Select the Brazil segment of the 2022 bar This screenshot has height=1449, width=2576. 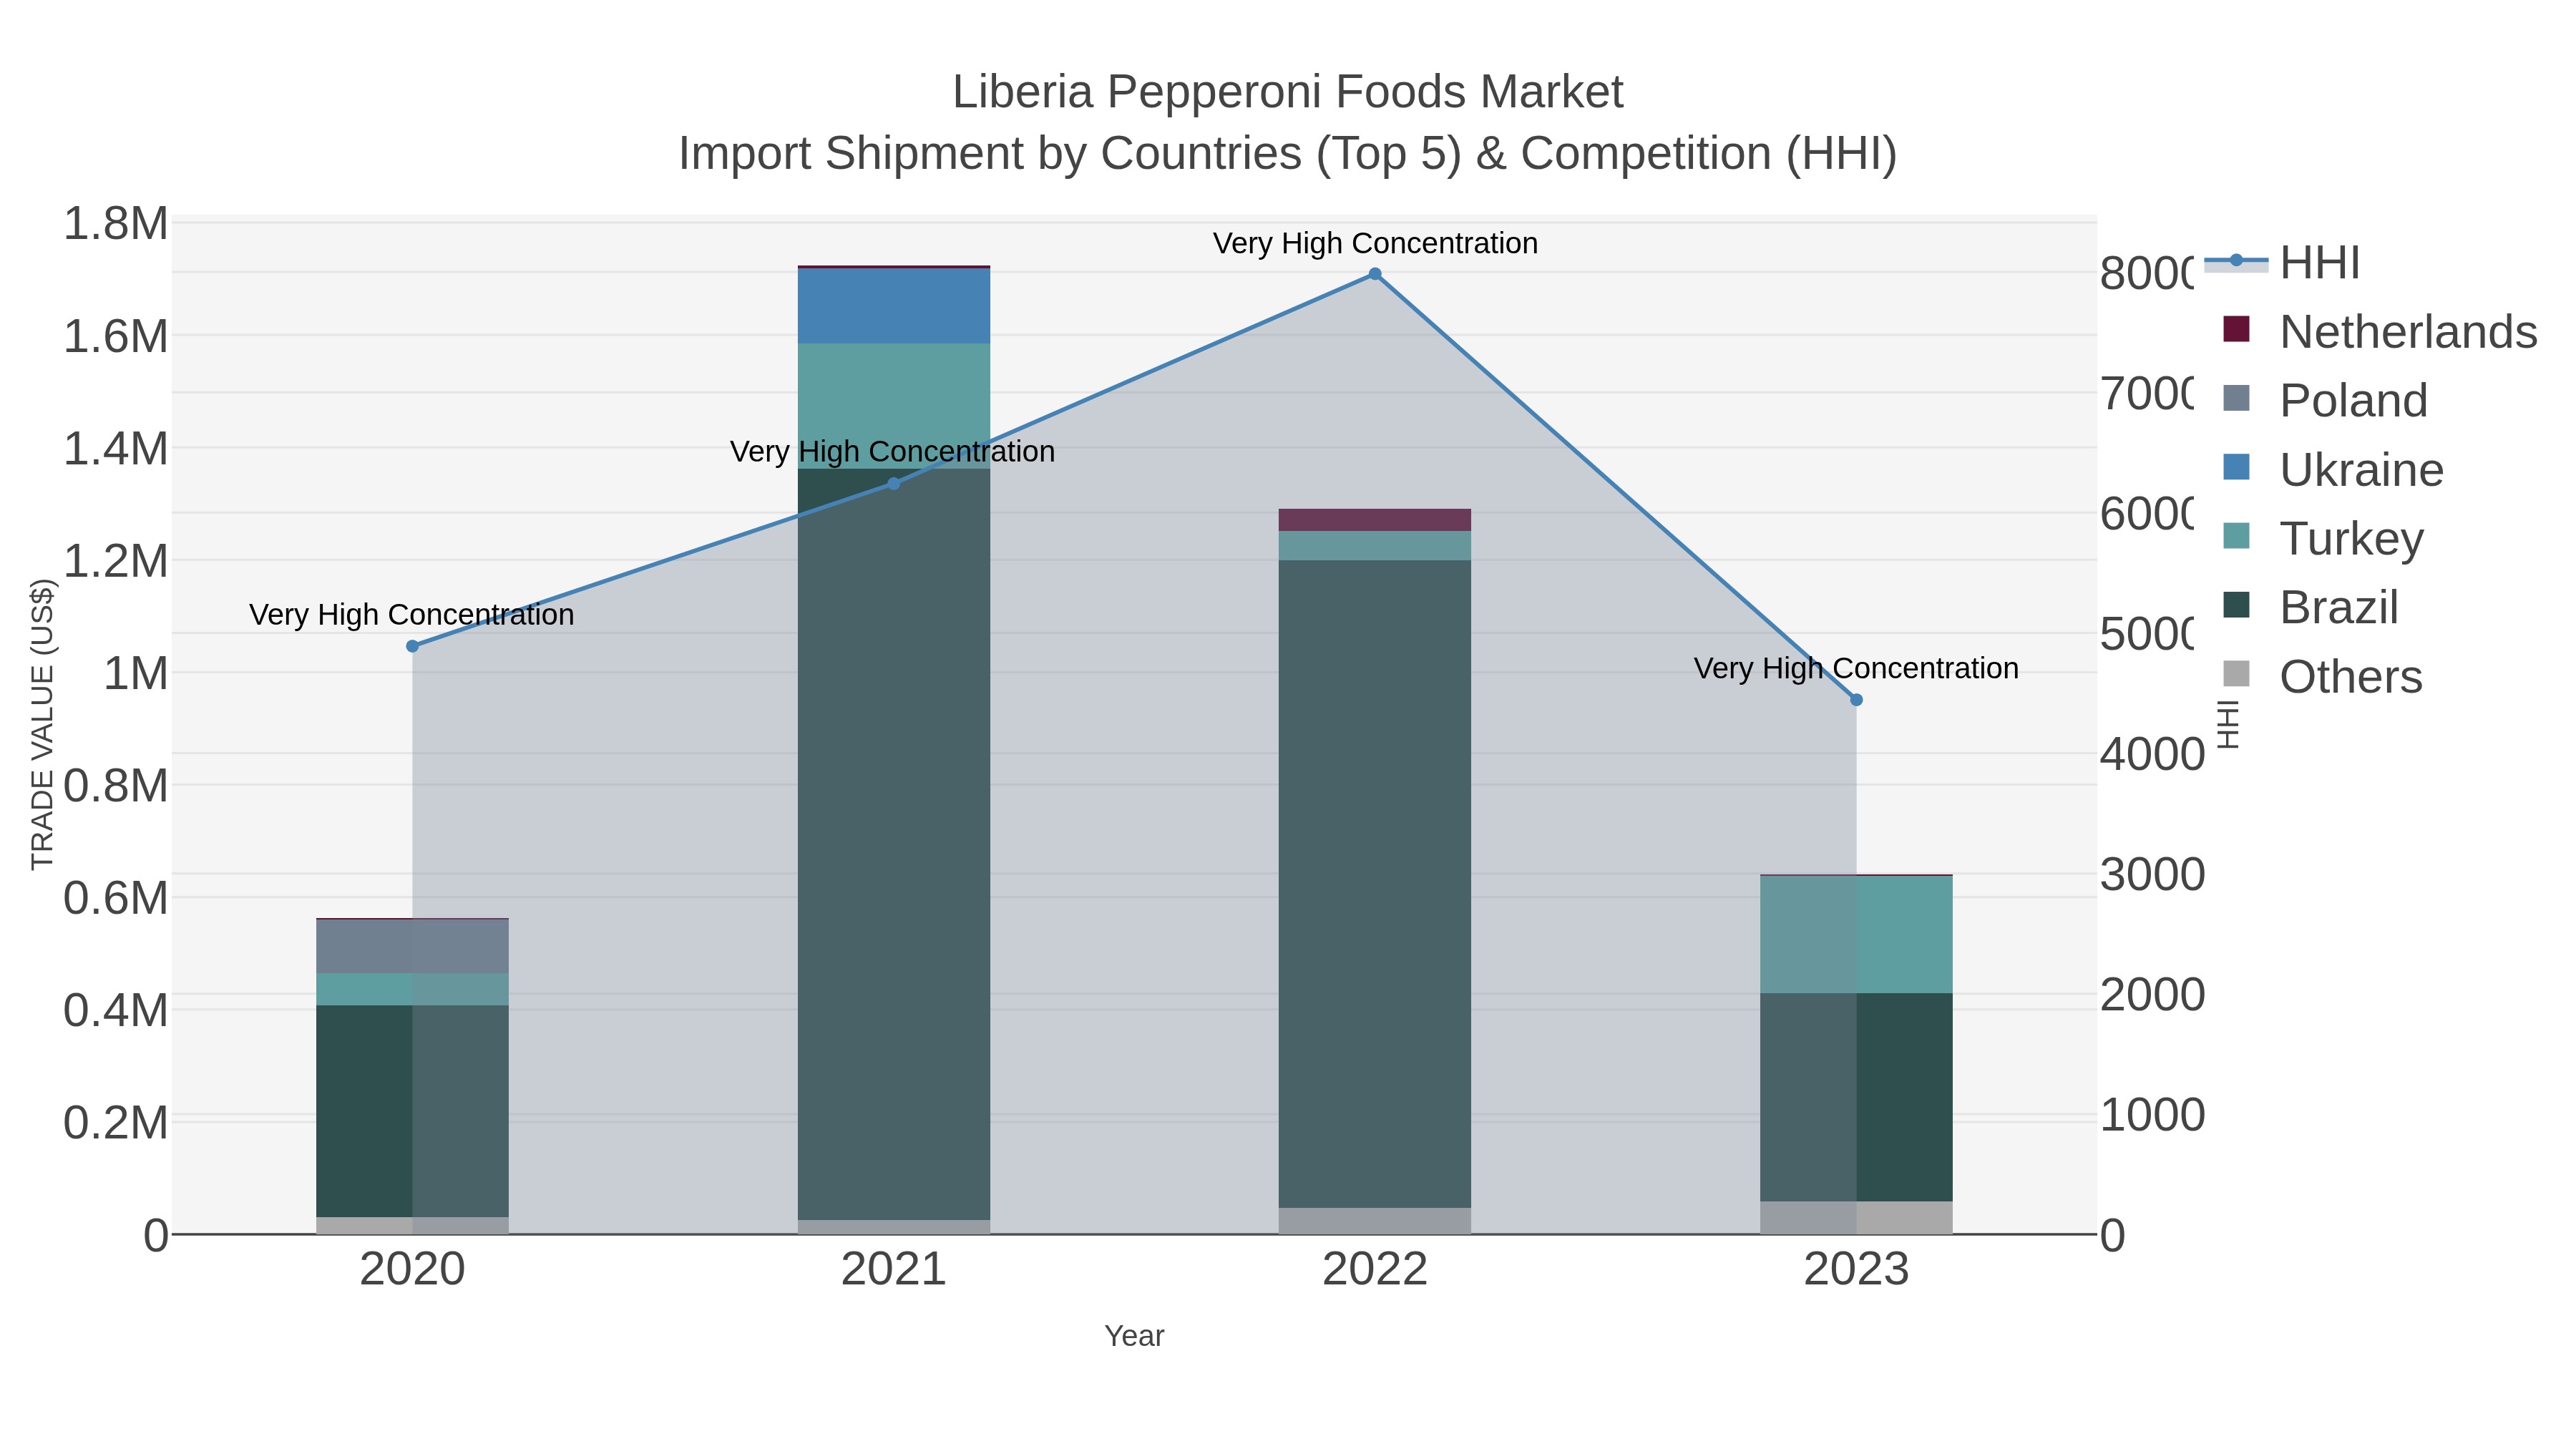click(1375, 884)
